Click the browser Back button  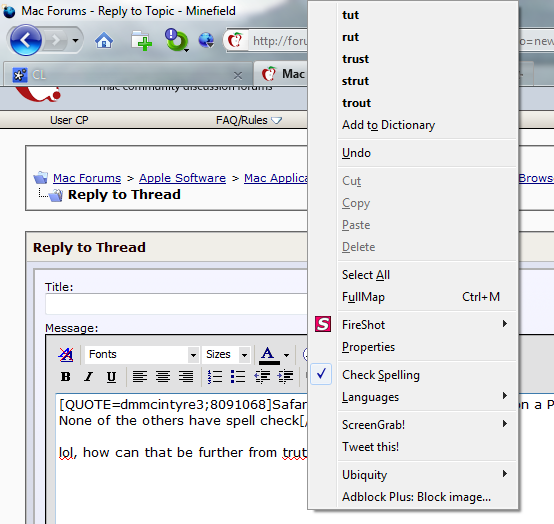tap(26, 40)
